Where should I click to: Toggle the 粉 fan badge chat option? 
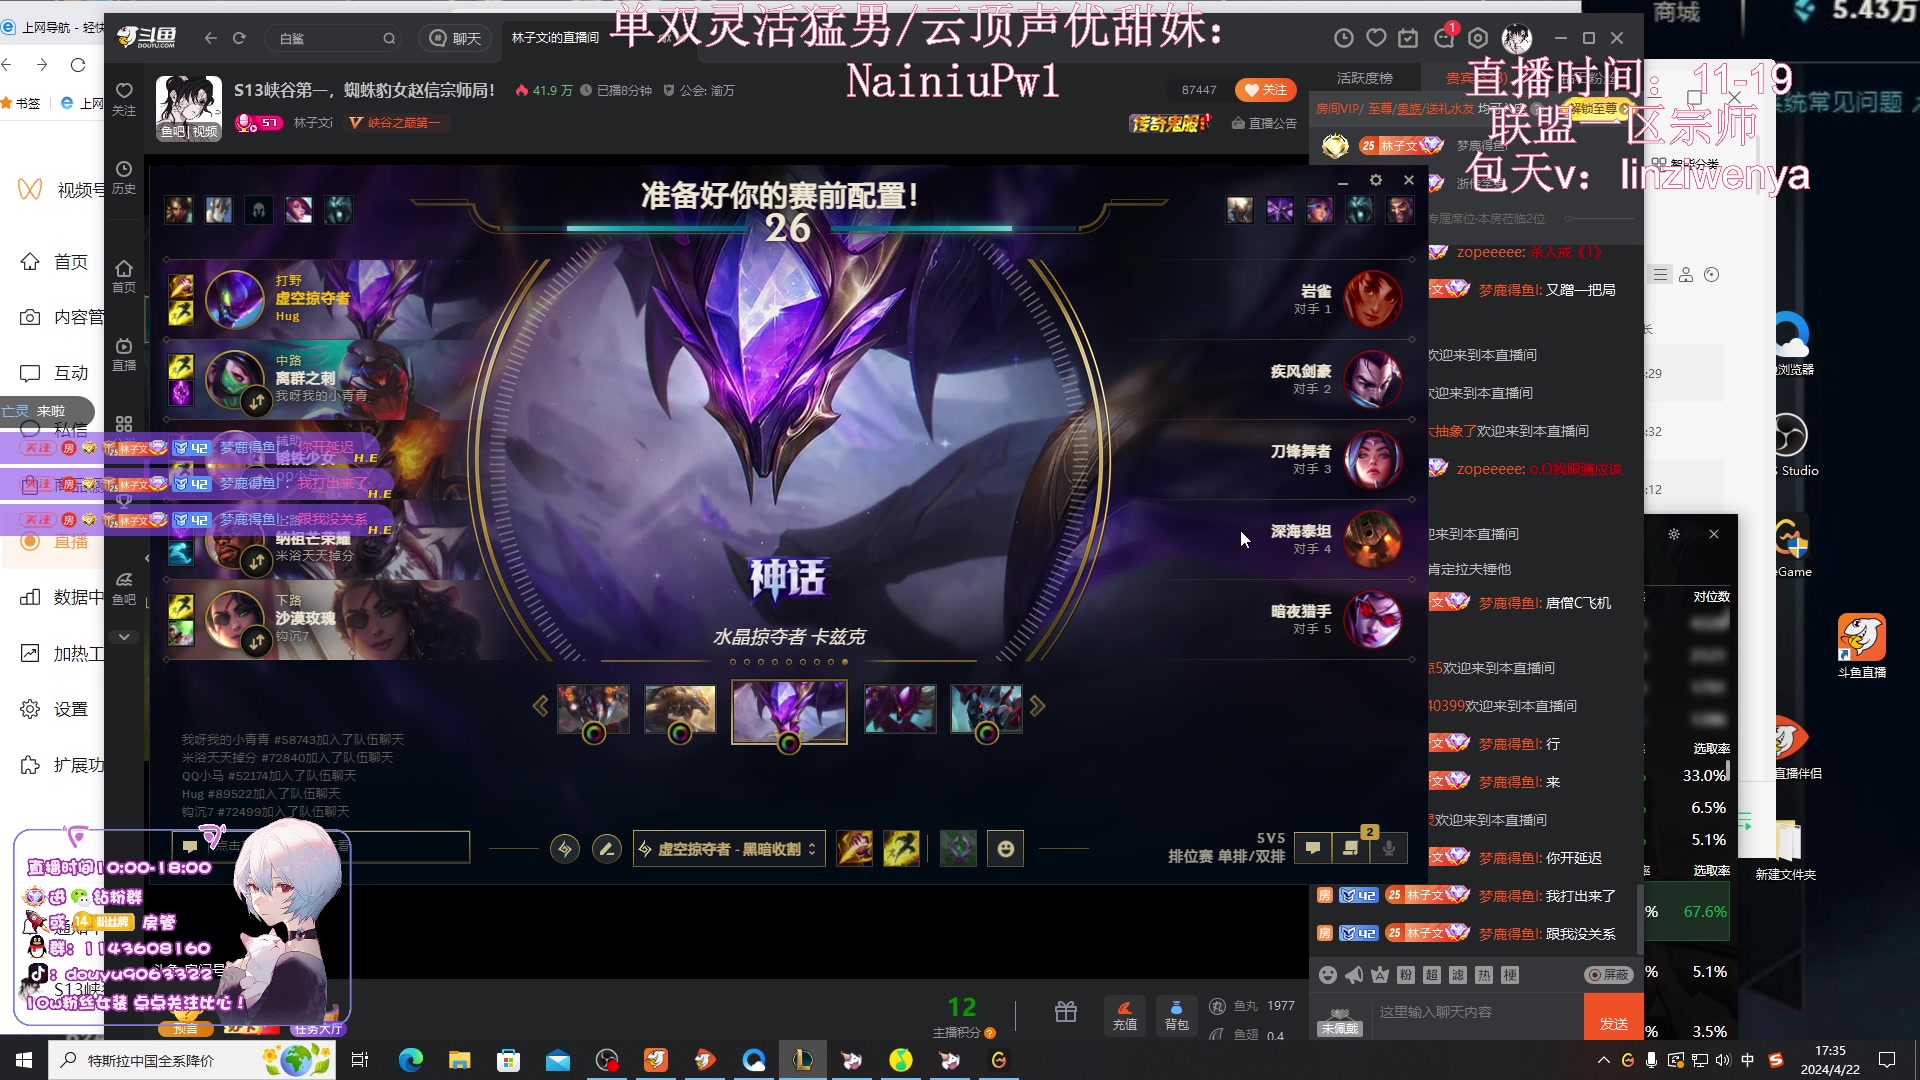tap(1406, 975)
